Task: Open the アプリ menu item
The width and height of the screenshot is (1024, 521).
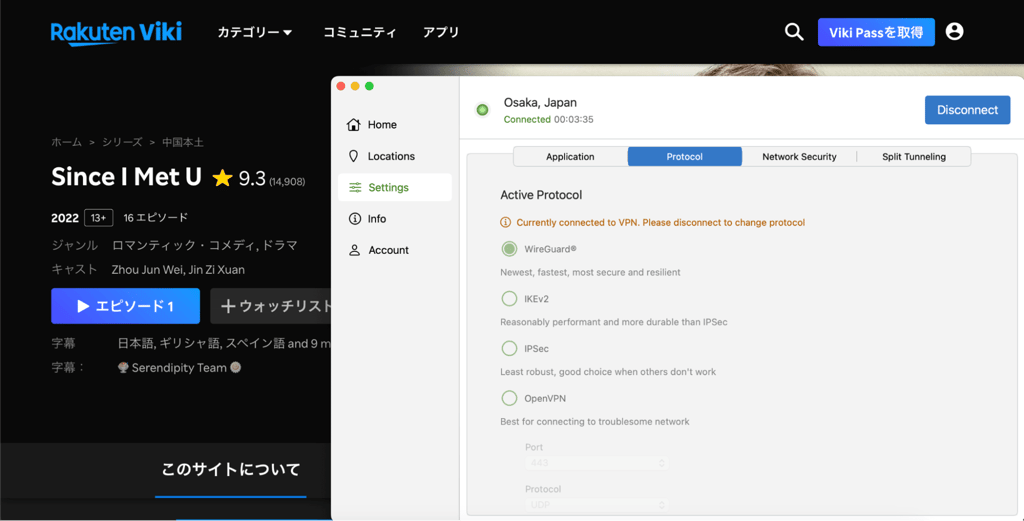Action: click(441, 32)
